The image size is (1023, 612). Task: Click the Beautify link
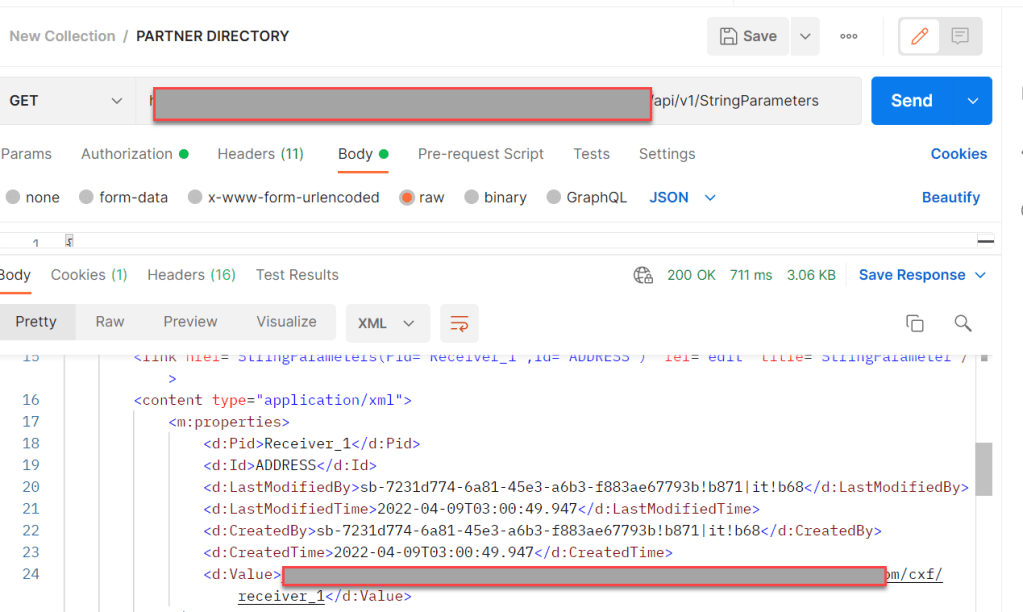point(950,197)
